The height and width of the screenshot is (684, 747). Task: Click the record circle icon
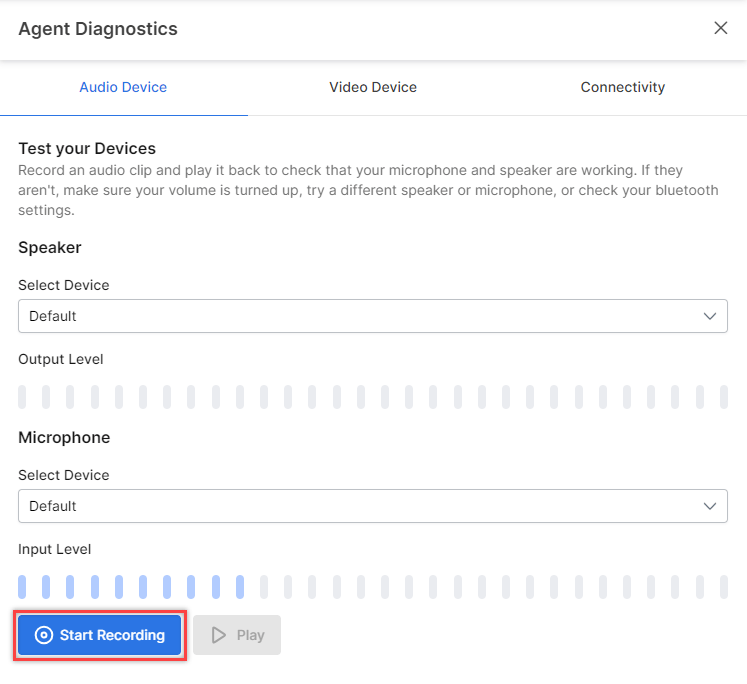point(44,635)
